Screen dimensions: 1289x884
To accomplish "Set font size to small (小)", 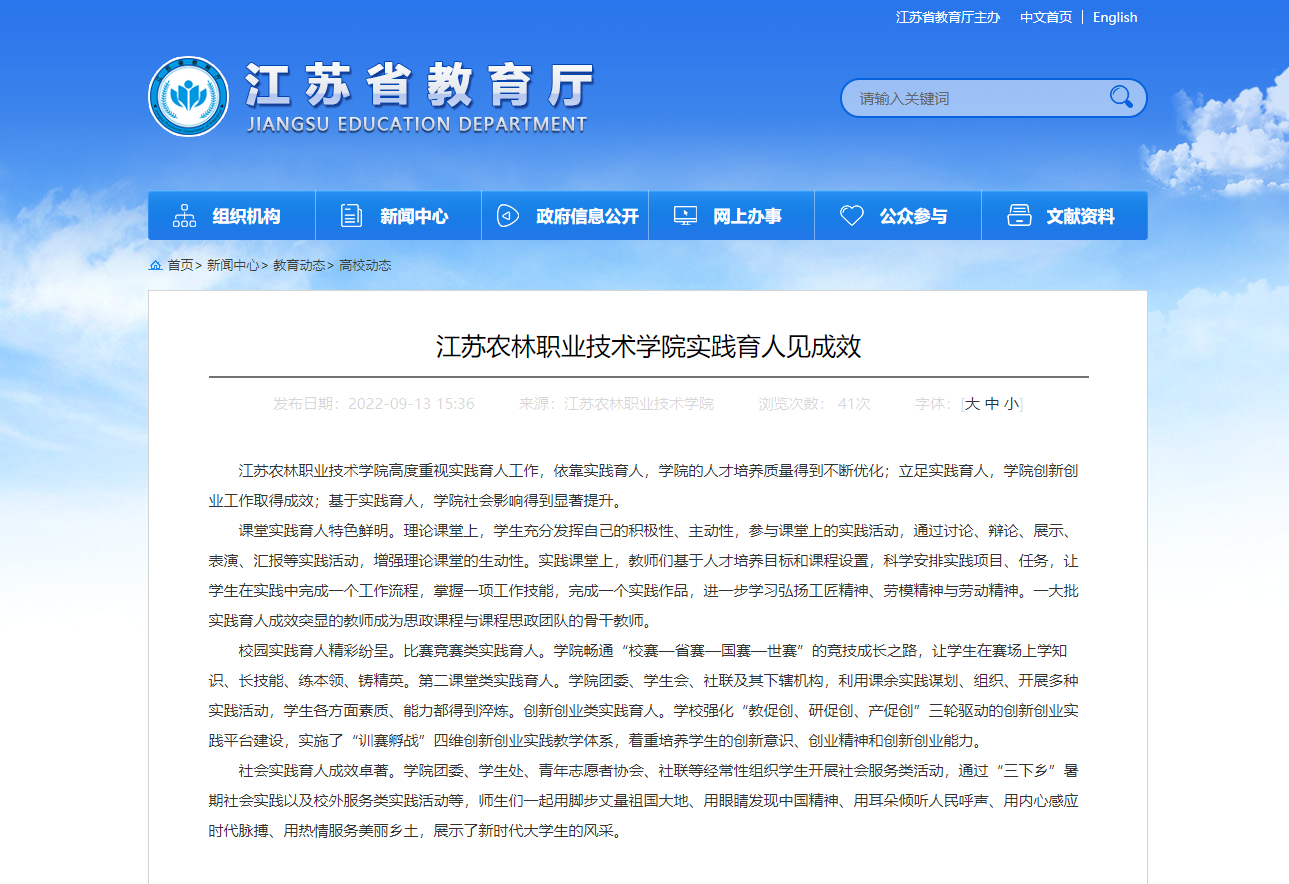I will point(1011,404).
